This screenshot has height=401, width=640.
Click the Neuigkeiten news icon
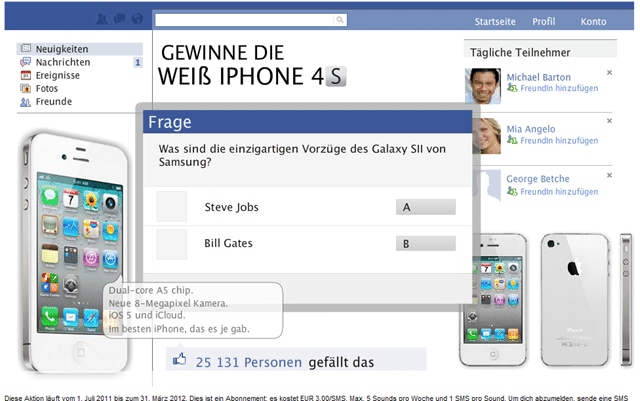click(x=26, y=48)
